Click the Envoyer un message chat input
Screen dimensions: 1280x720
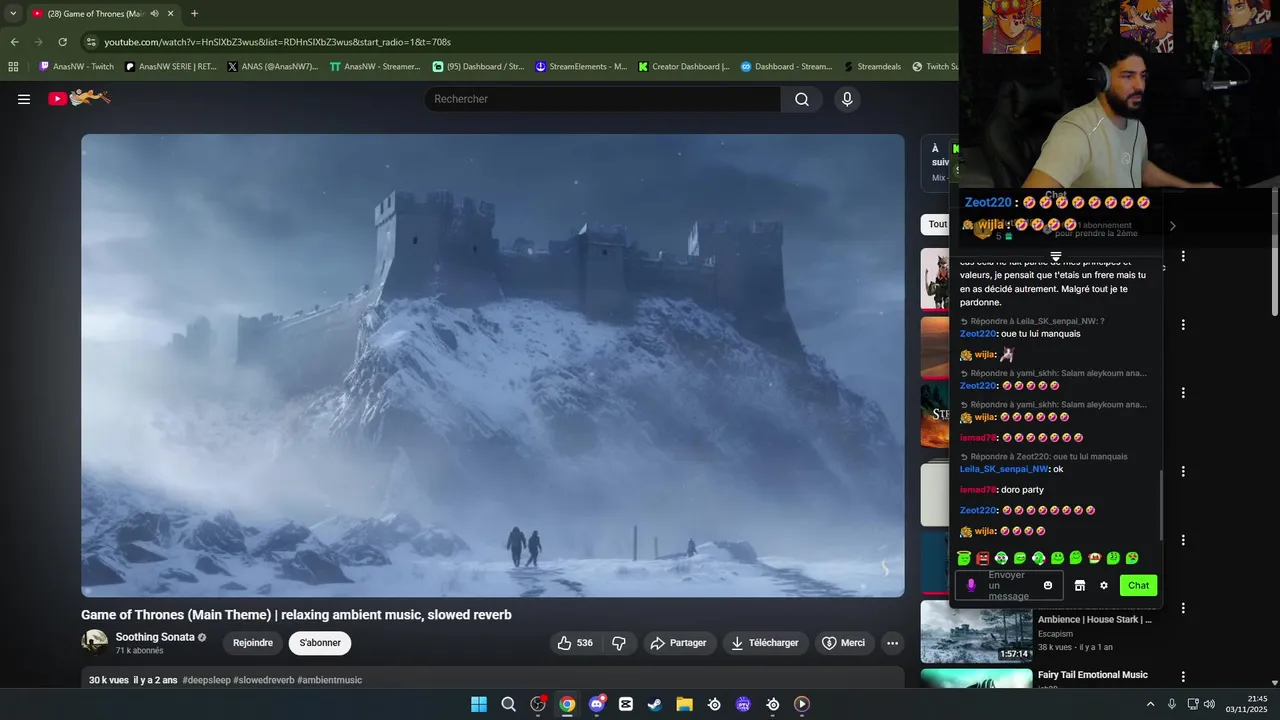point(1008,586)
